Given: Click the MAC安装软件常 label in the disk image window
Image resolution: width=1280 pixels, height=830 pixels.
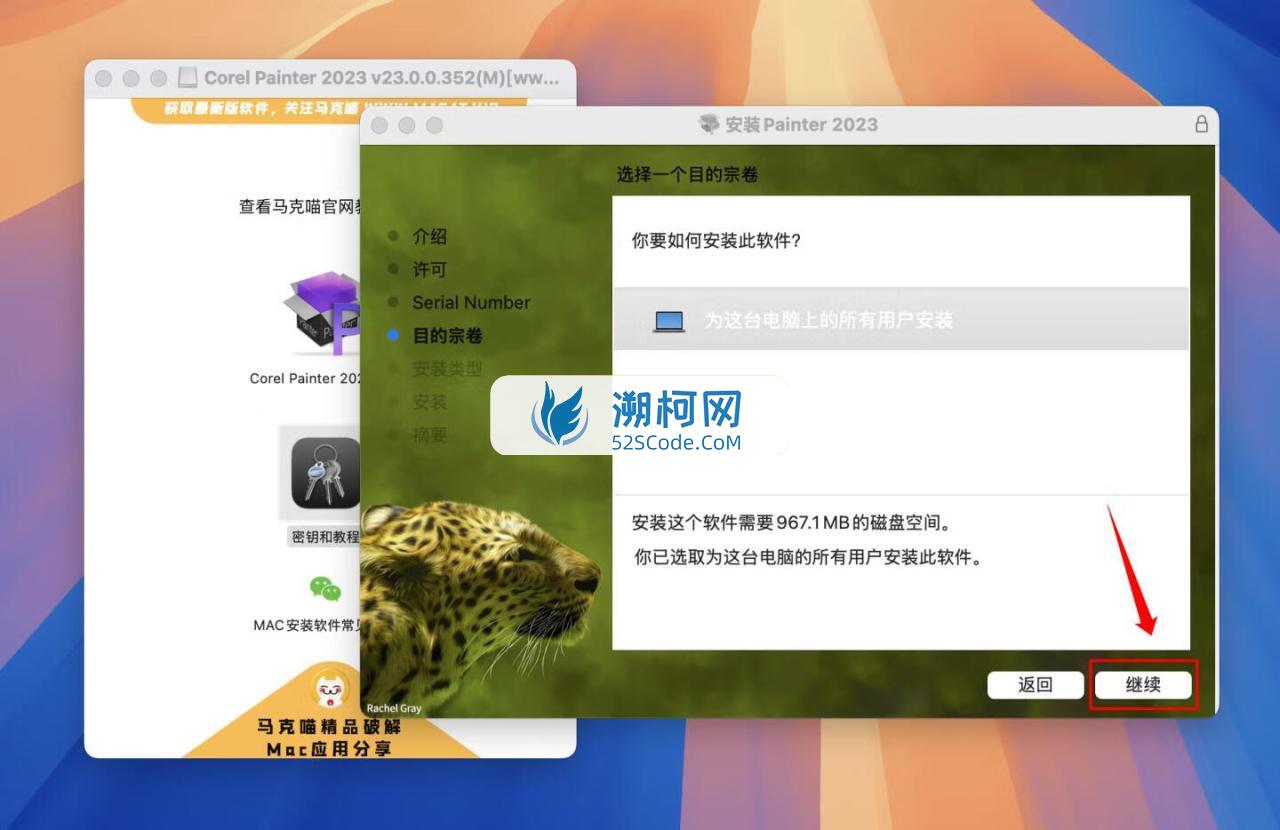Looking at the screenshot, I should (307, 625).
